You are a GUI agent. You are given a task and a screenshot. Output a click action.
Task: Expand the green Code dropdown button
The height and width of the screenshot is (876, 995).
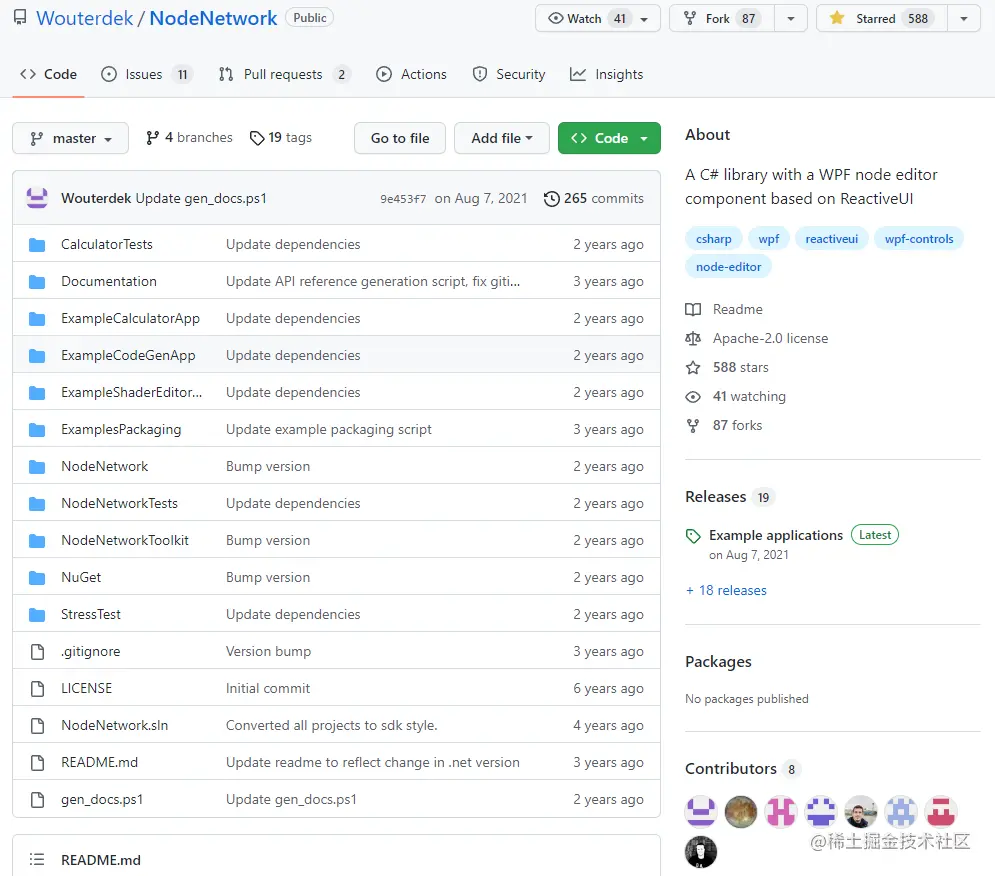point(609,138)
